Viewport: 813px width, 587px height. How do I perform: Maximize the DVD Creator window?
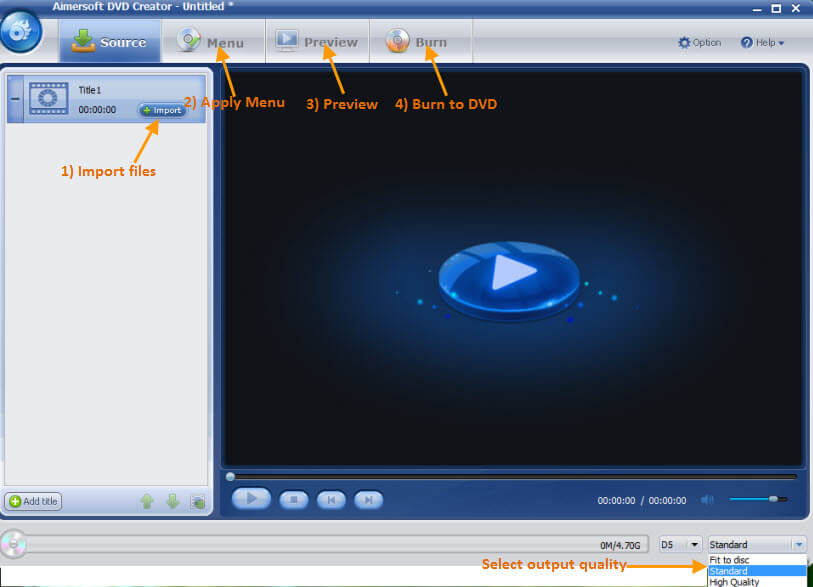coord(776,8)
